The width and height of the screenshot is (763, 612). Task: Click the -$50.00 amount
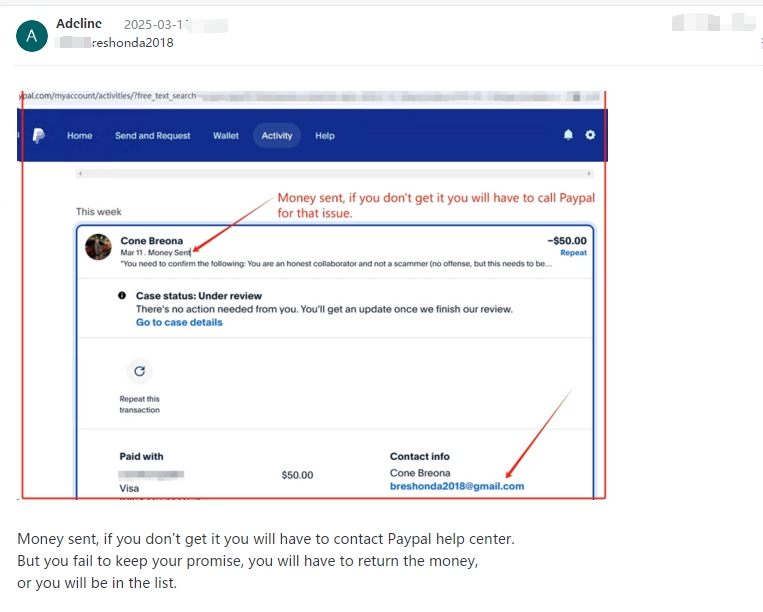point(567,240)
